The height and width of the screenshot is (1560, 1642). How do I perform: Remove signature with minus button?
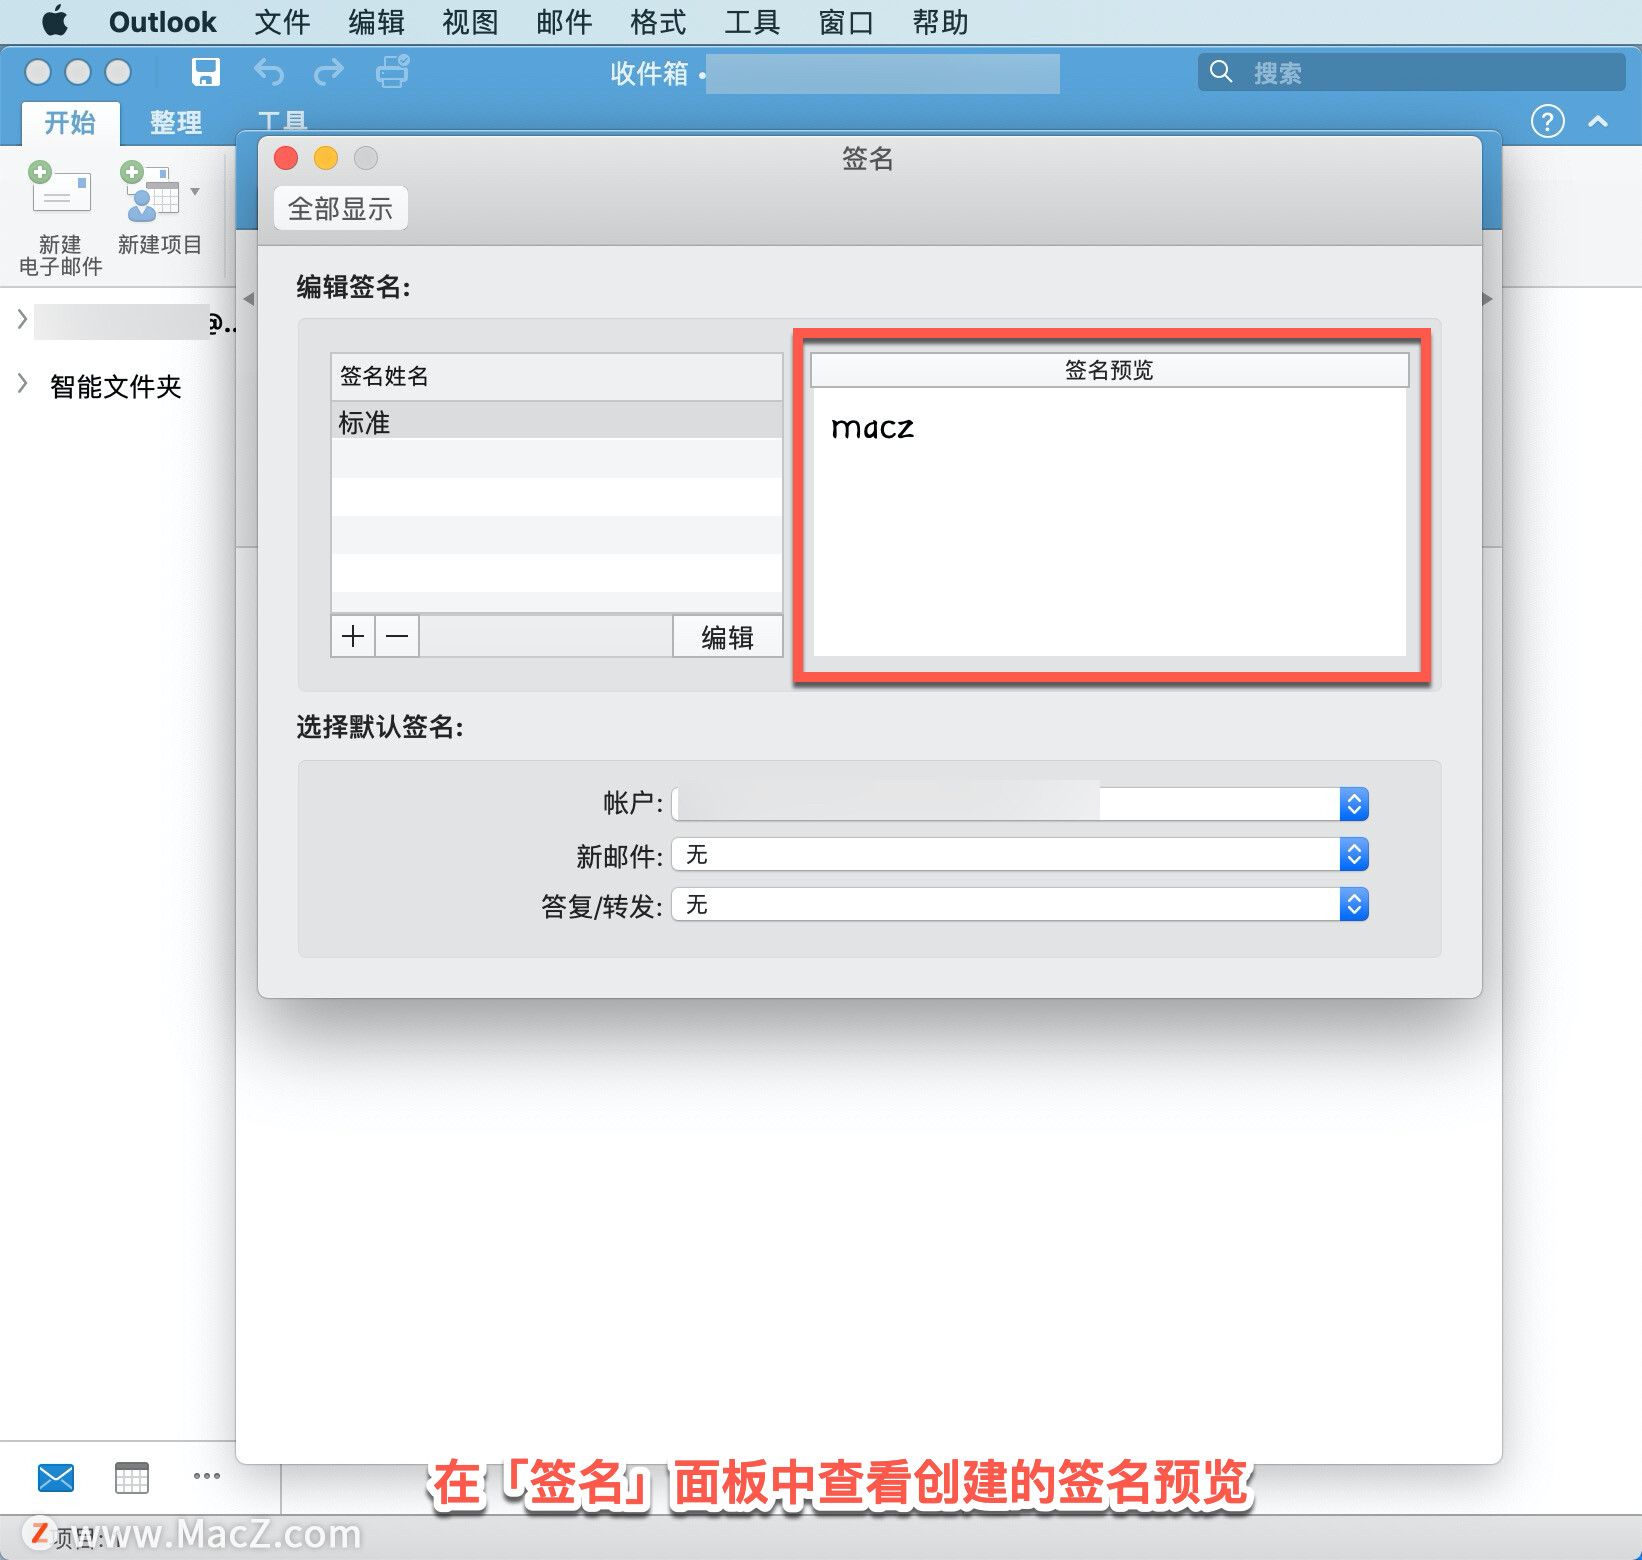397,636
